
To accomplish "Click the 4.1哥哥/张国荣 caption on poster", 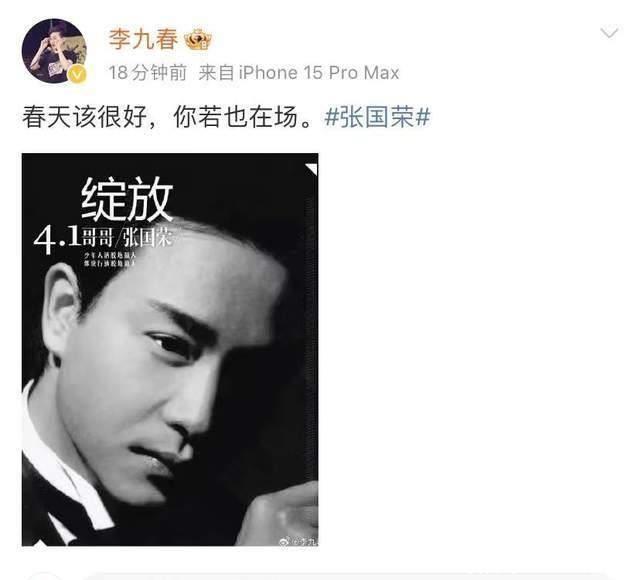I will coord(103,238).
